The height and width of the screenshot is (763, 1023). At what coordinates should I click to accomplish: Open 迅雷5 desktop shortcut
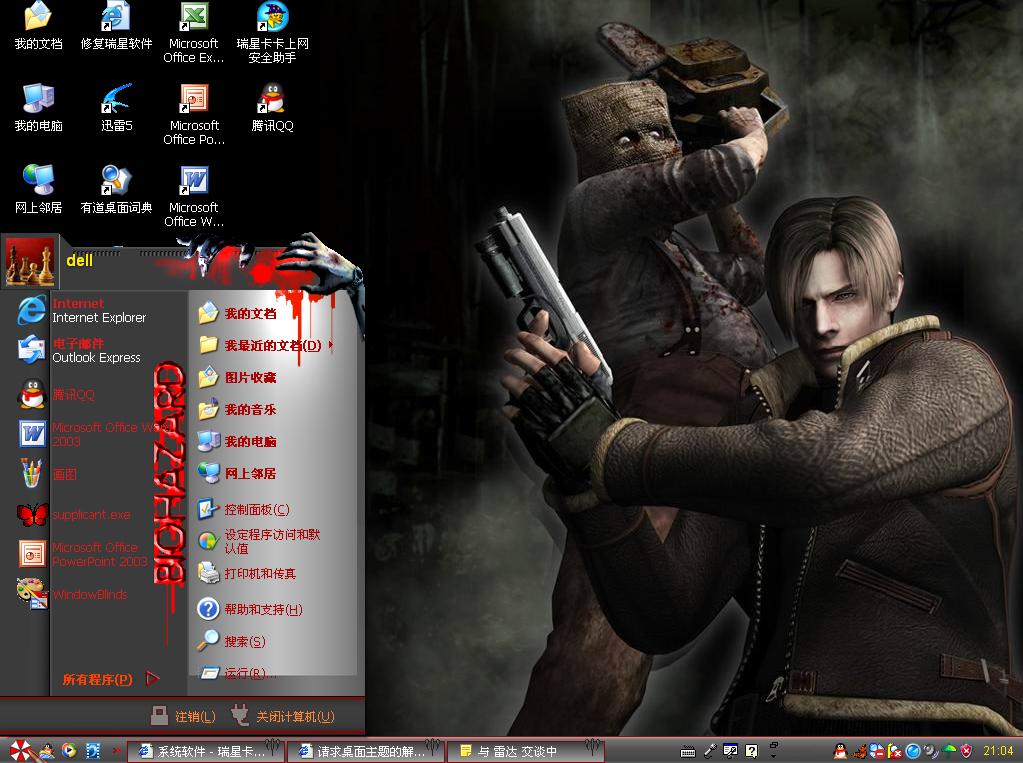[116, 107]
